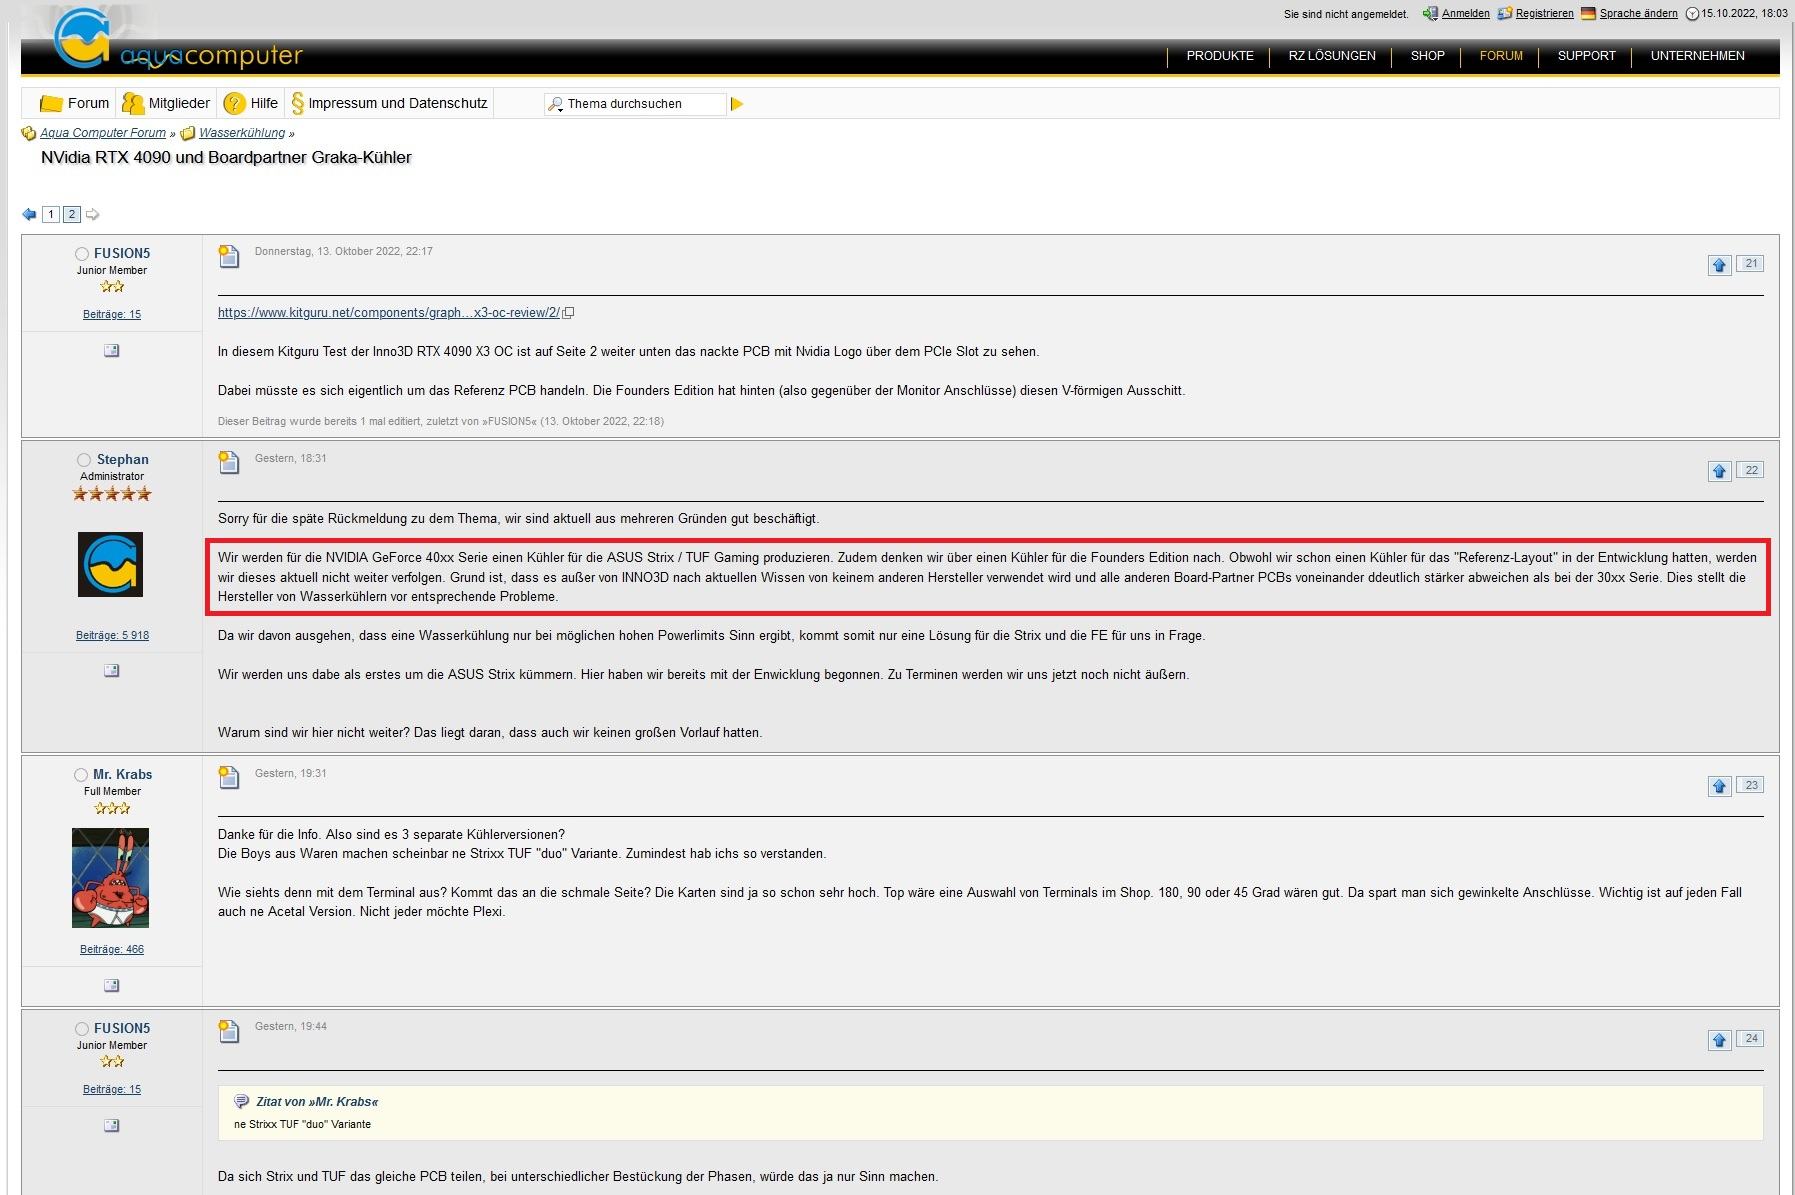The image size is (1795, 1195).
Task: Open the Aqua Computer logo home link
Action: [x=178, y=42]
